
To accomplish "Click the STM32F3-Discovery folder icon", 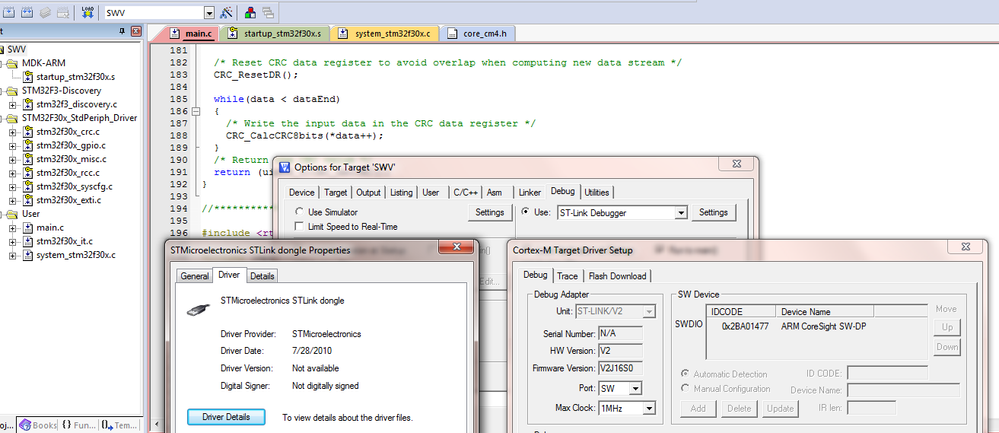I will (x=13, y=90).
